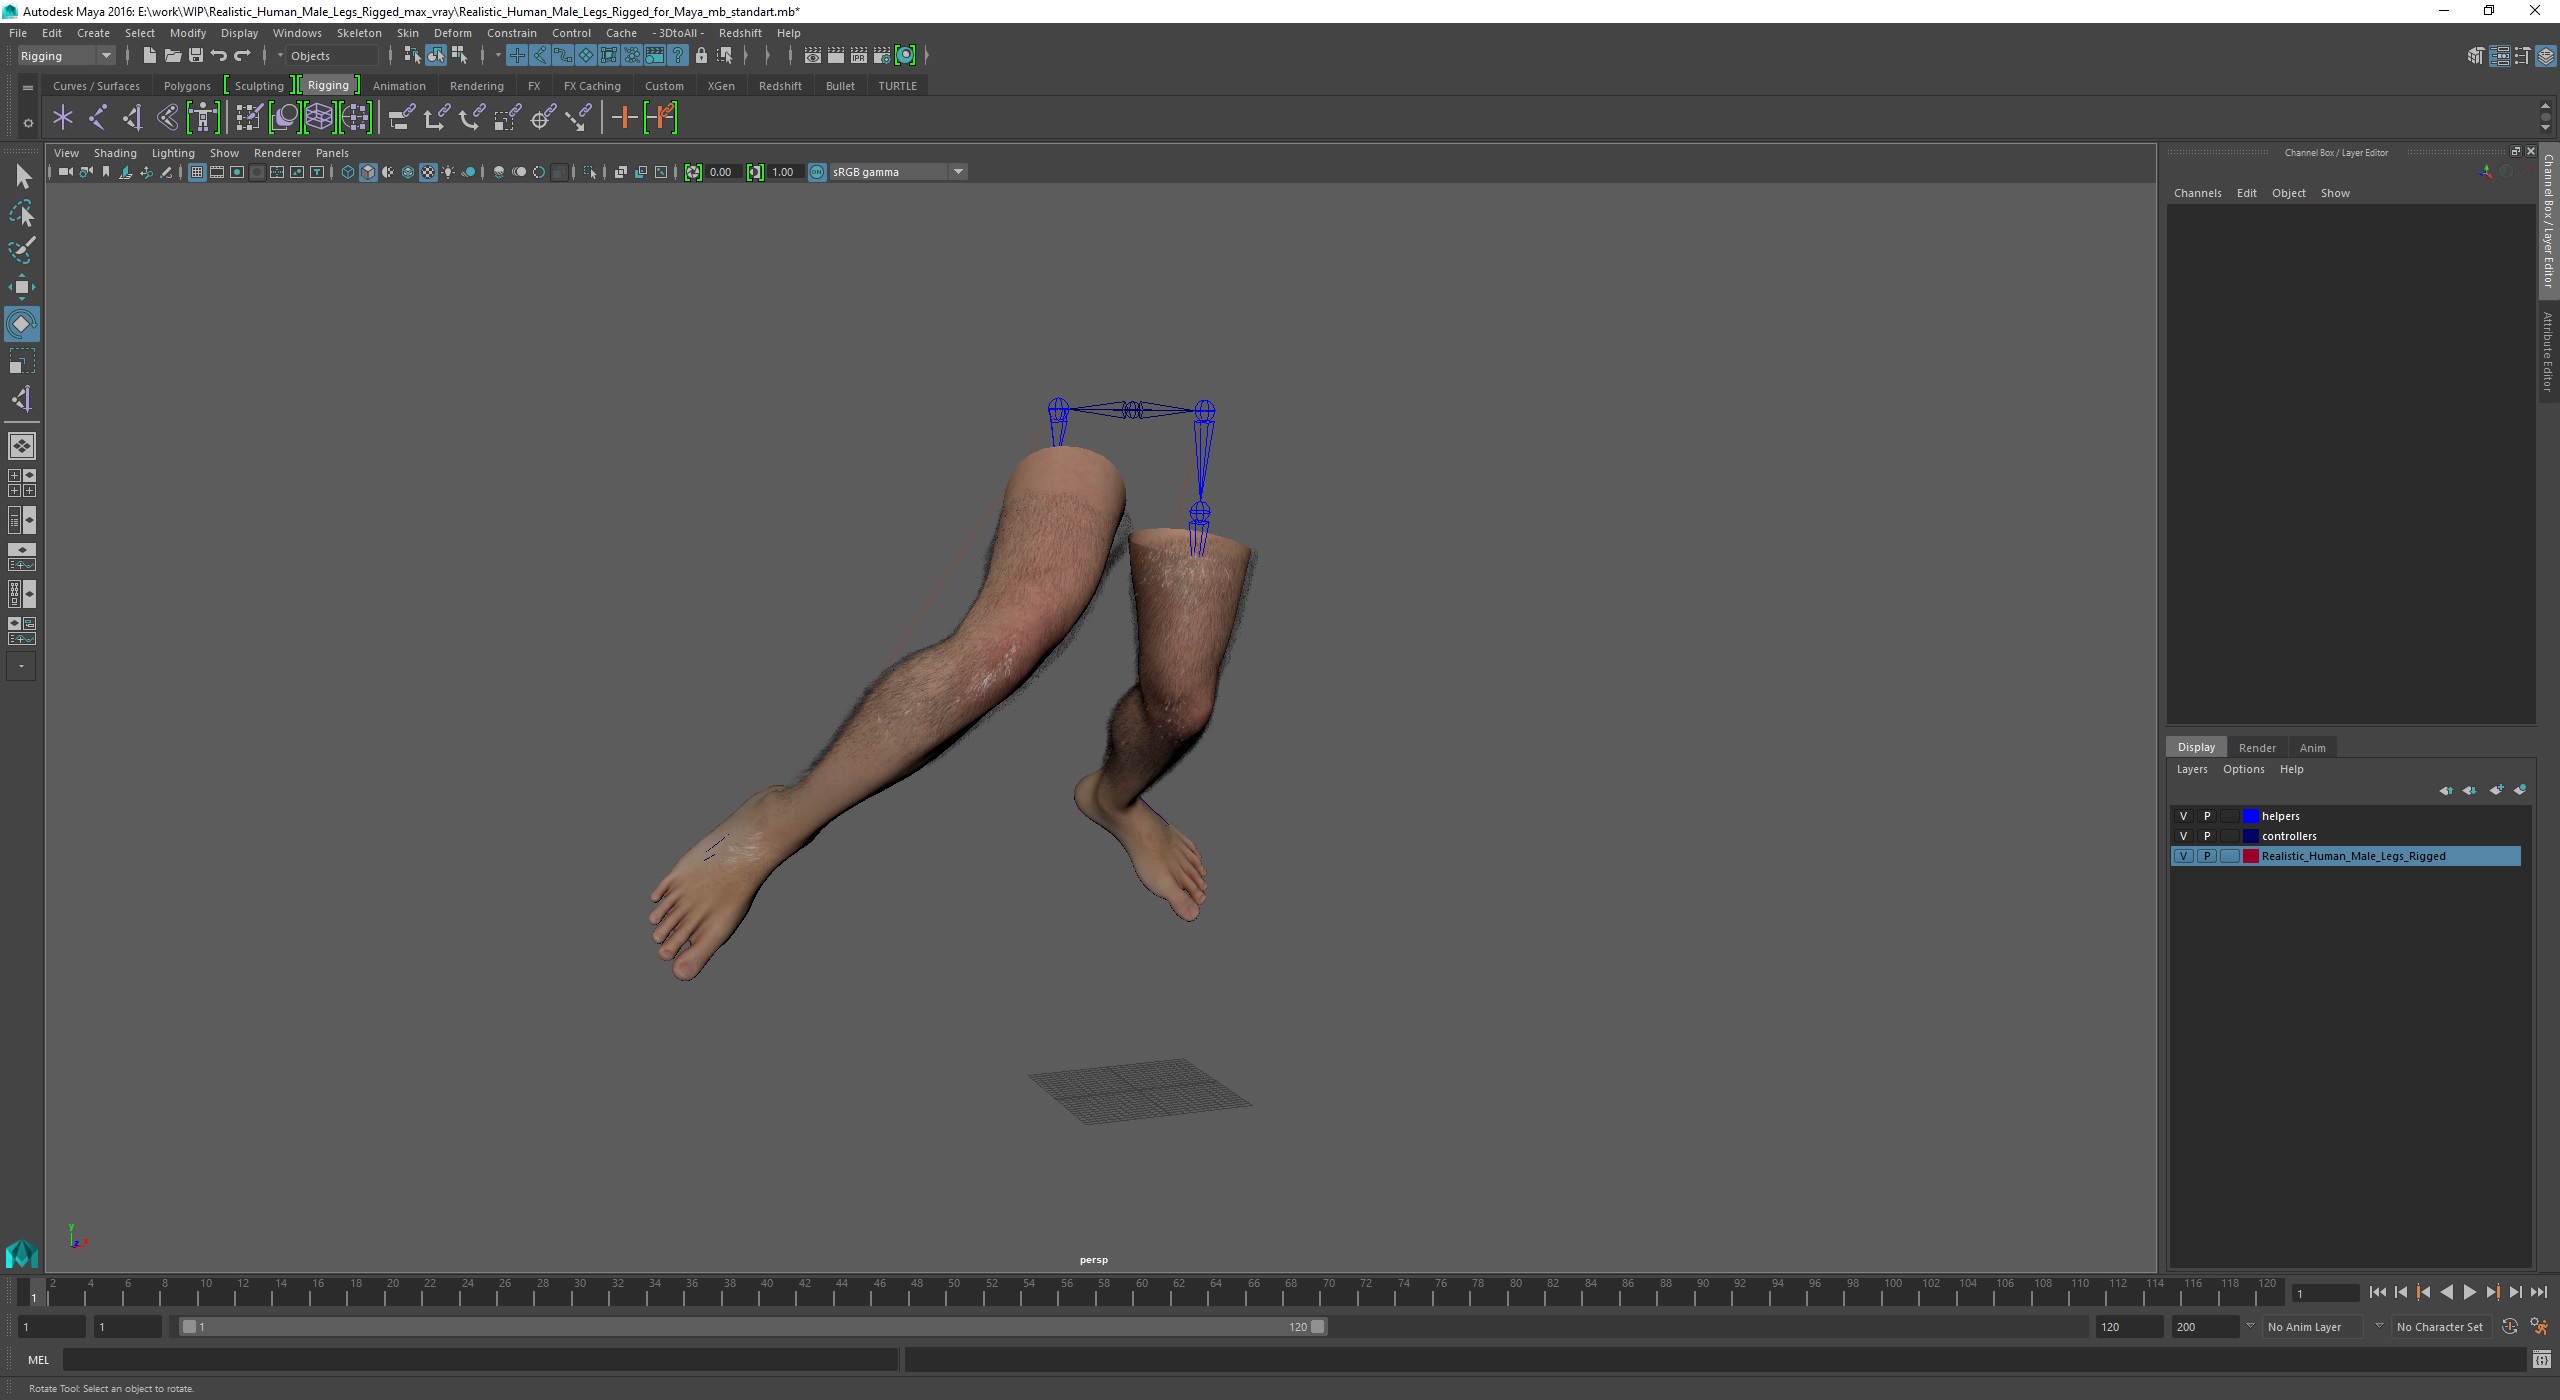Switch to the Animation shelf tab

(x=398, y=86)
